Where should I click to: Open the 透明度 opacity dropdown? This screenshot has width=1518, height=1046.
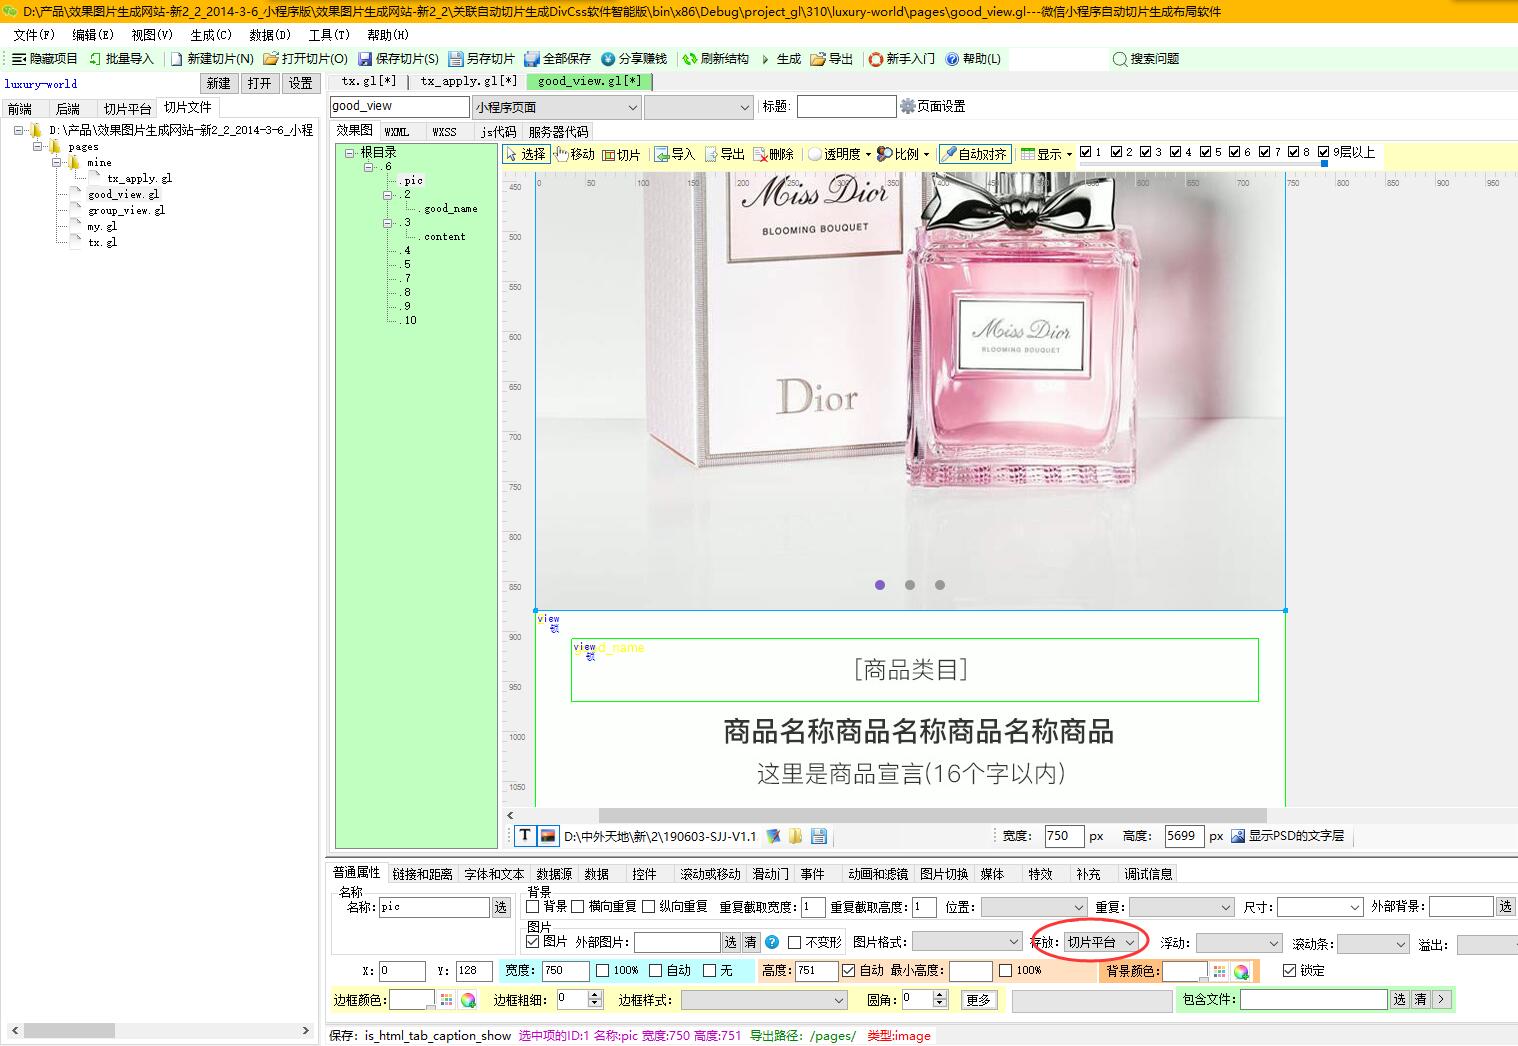(868, 154)
